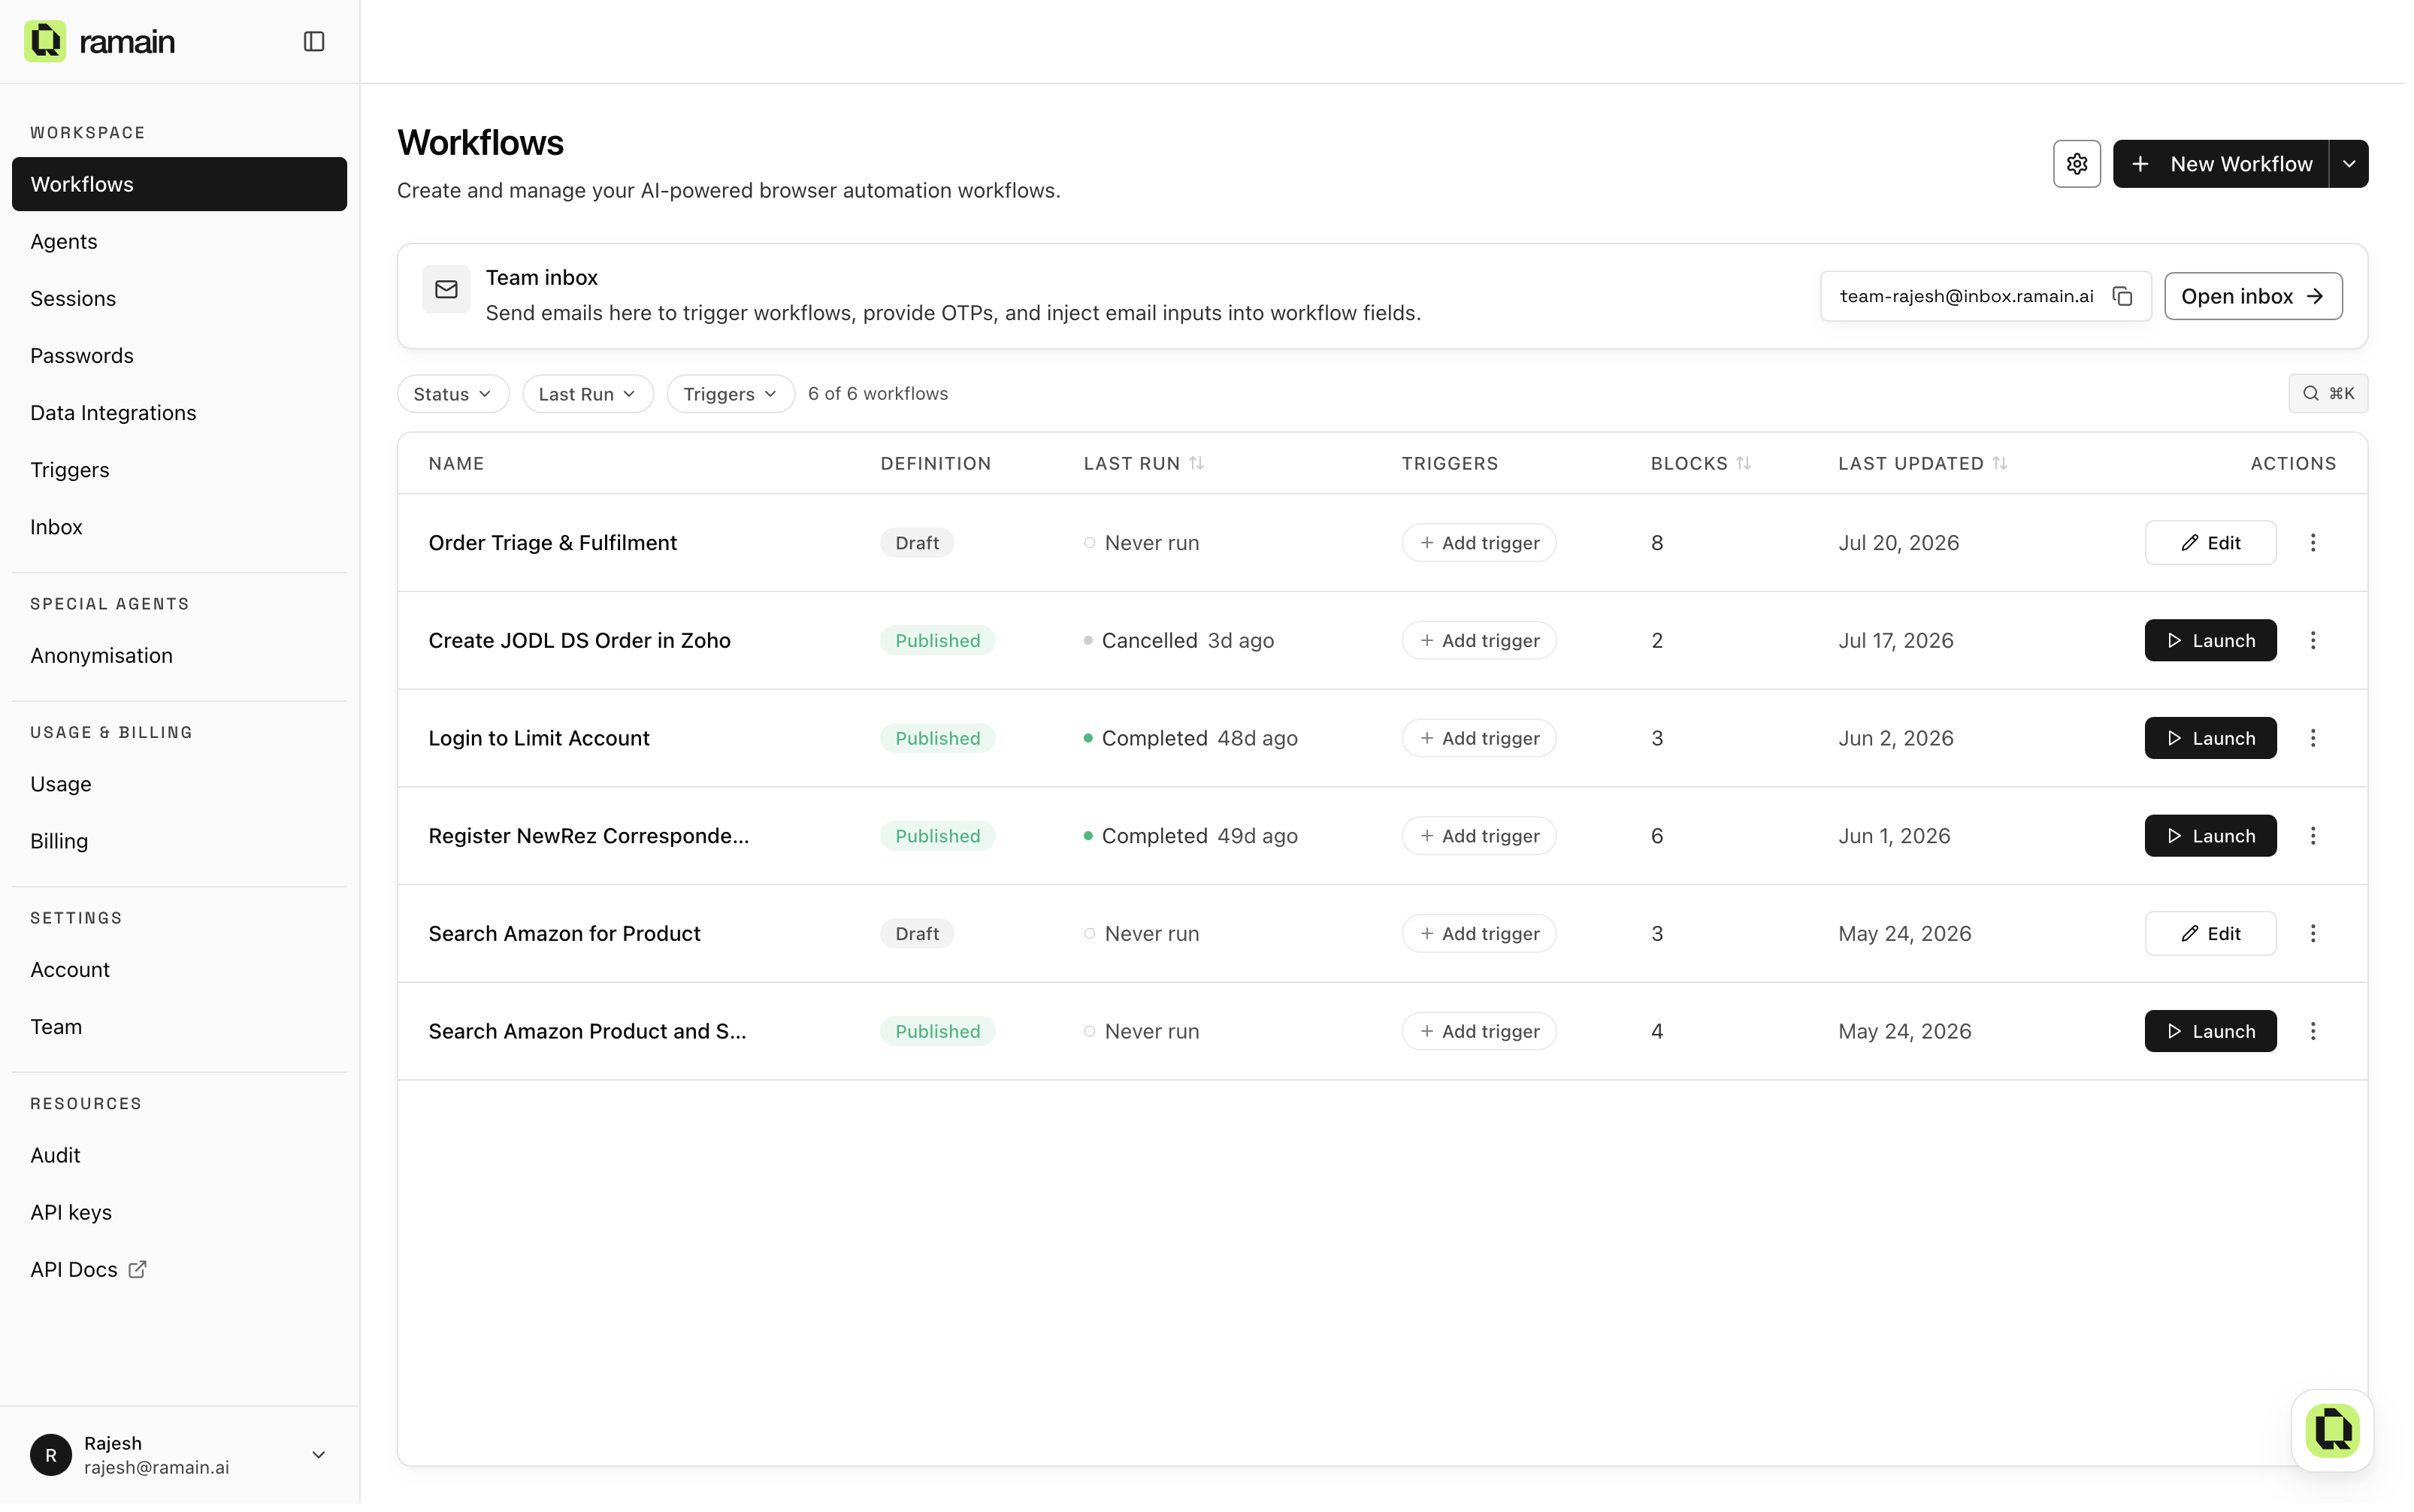
Task: Add trigger to Login to Limit Account
Action: pos(1479,739)
